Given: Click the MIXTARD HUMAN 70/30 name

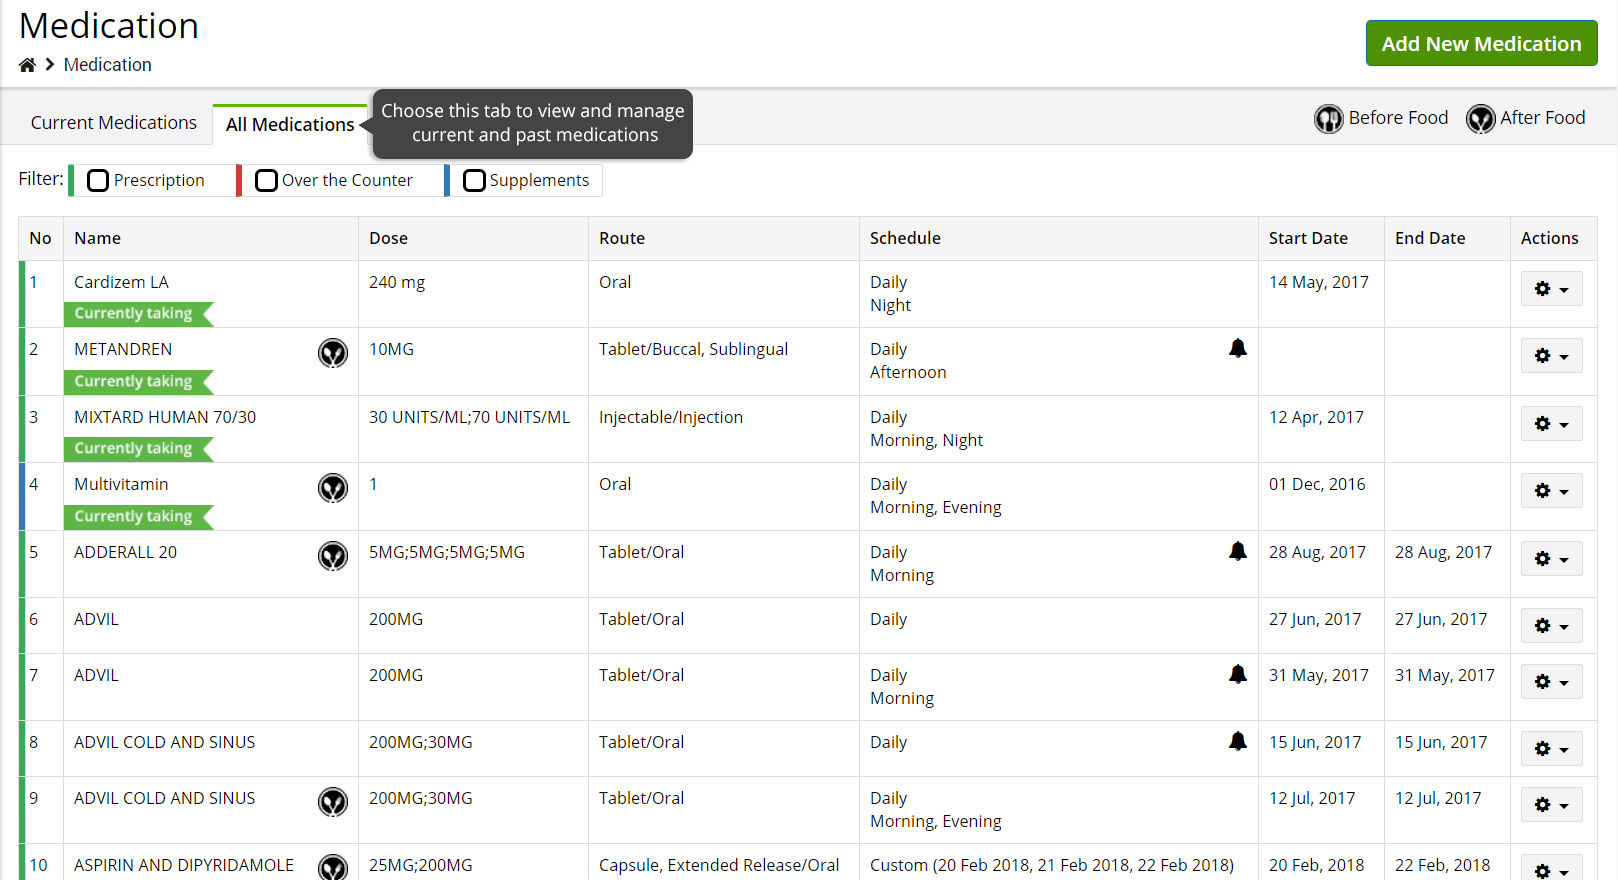Looking at the screenshot, I should pos(165,417).
